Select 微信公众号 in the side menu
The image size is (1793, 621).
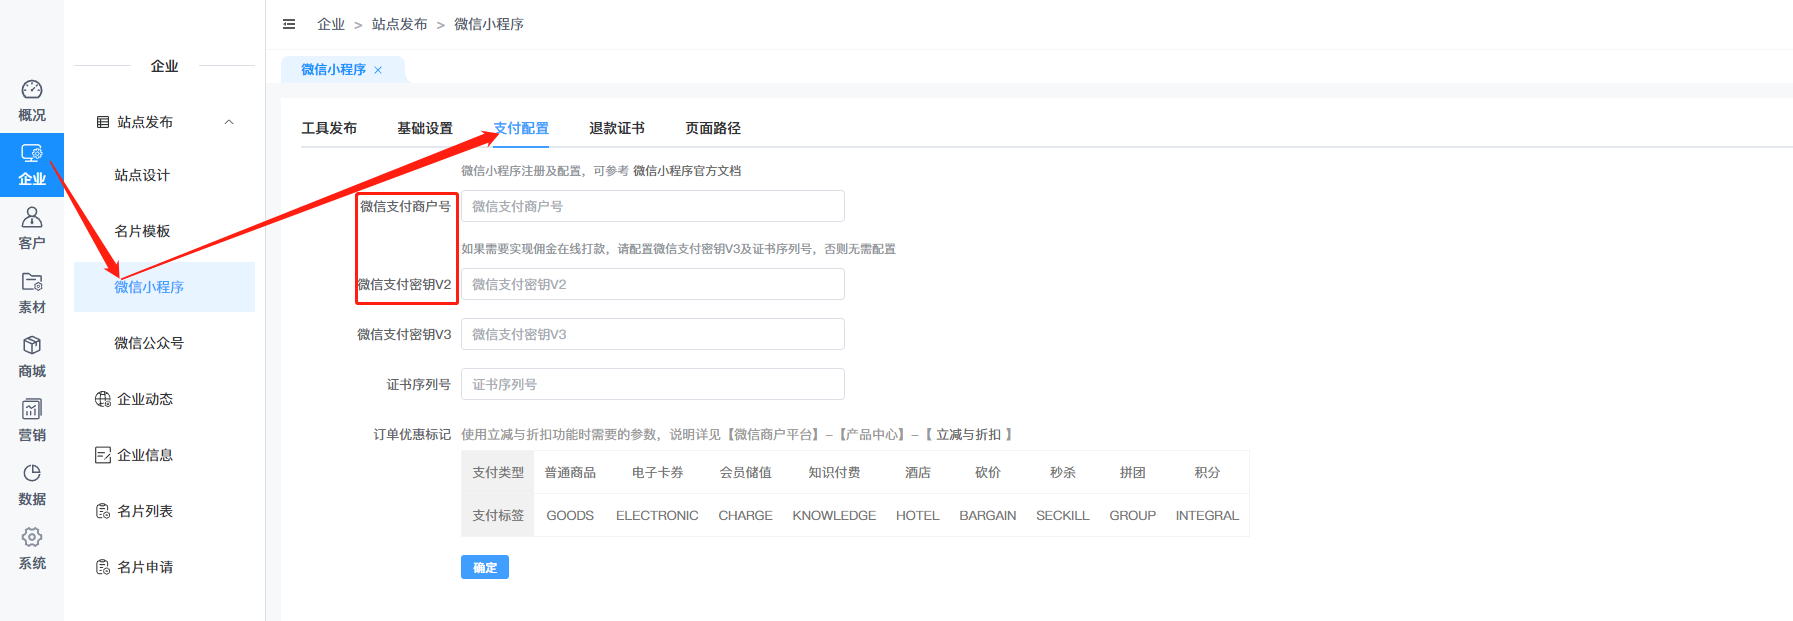click(x=149, y=343)
